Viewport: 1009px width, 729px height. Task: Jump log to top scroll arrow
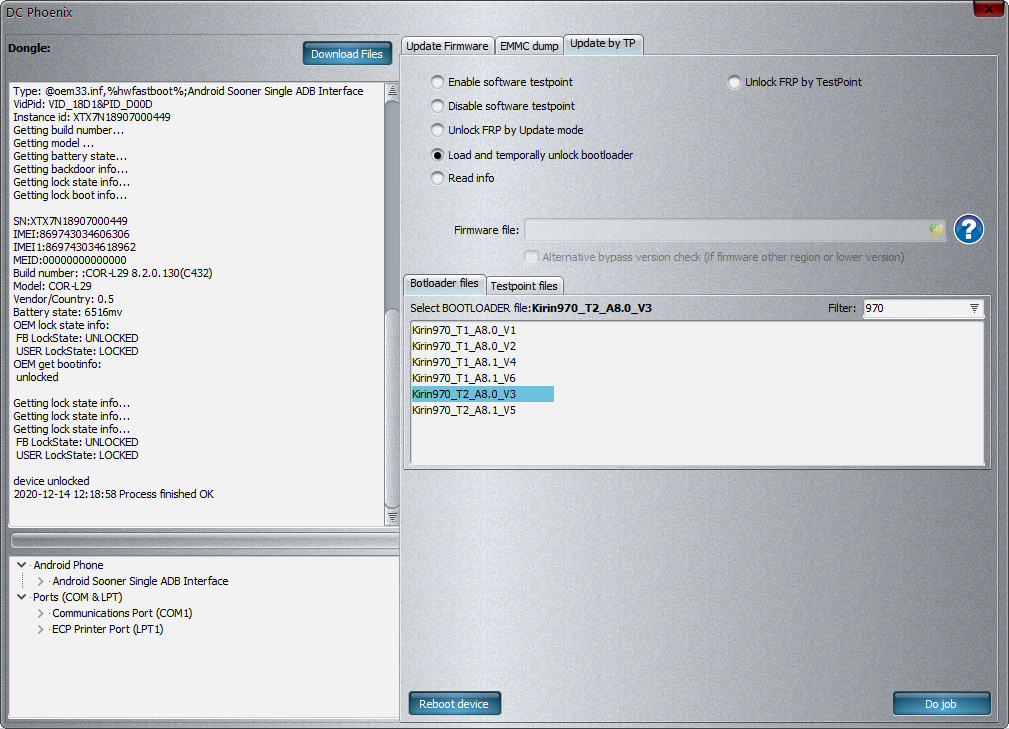point(392,91)
